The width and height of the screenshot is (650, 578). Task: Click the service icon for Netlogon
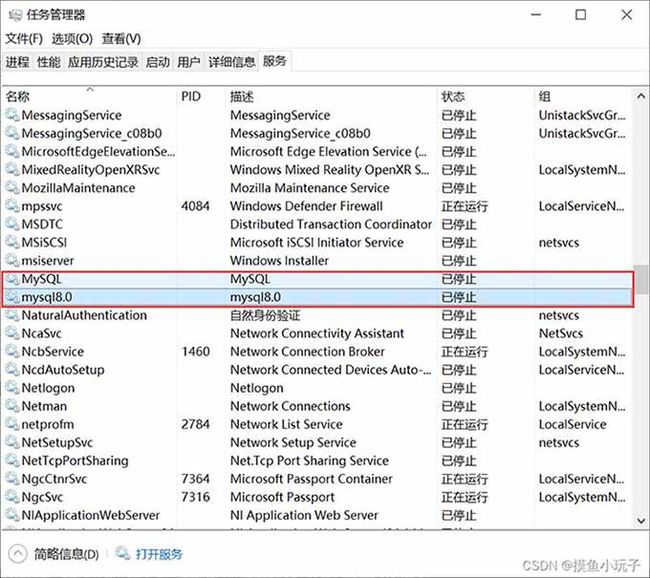coord(12,388)
